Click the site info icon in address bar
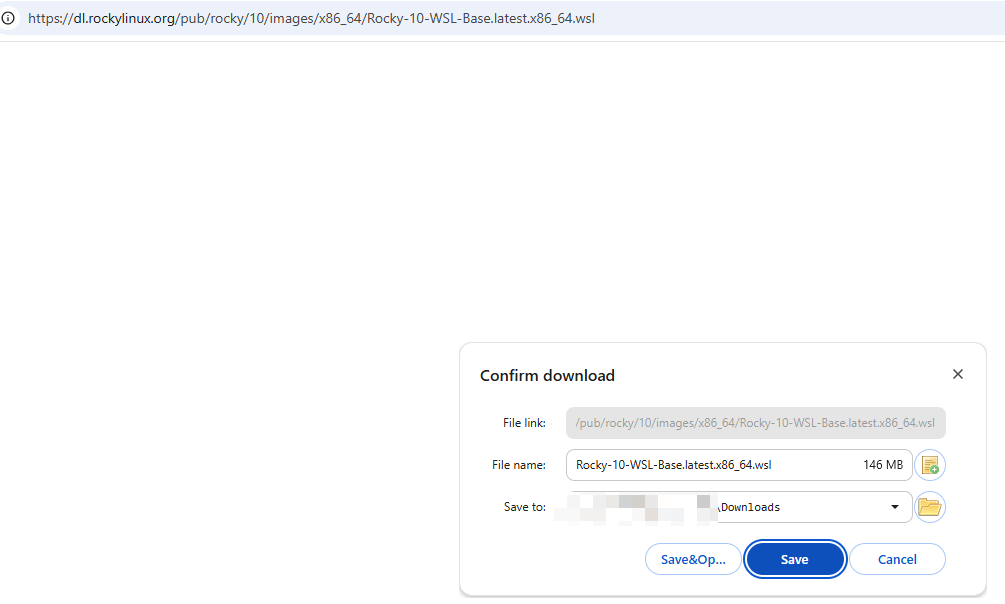 pos(8,18)
